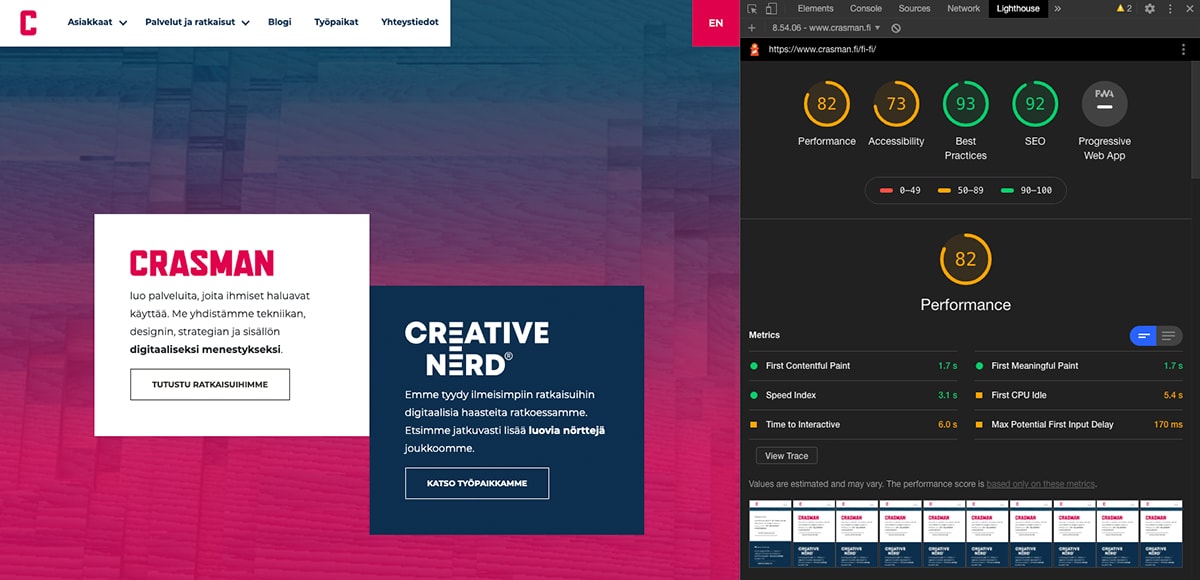Expand the Asiakkaat navigation dropdown
The width and height of the screenshot is (1200, 580).
(97, 22)
